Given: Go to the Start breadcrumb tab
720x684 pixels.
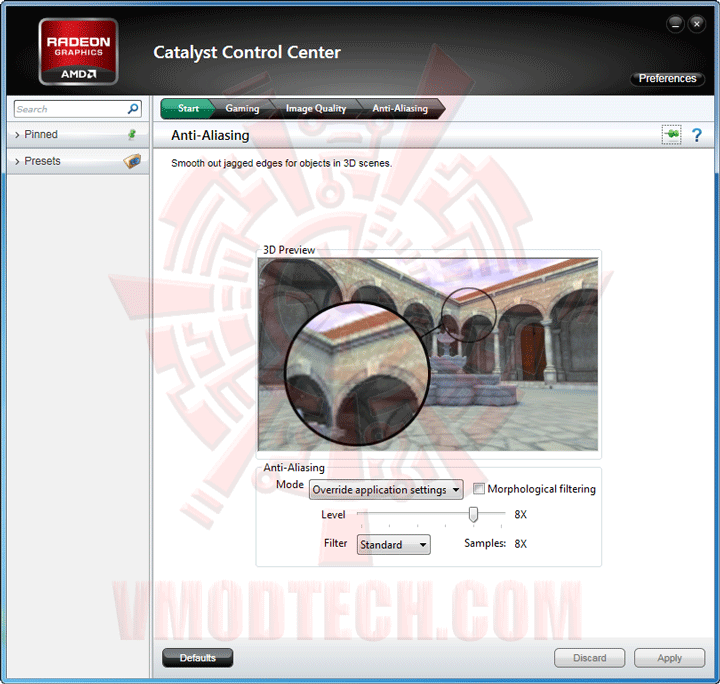Looking at the screenshot, I should point(188,108).
